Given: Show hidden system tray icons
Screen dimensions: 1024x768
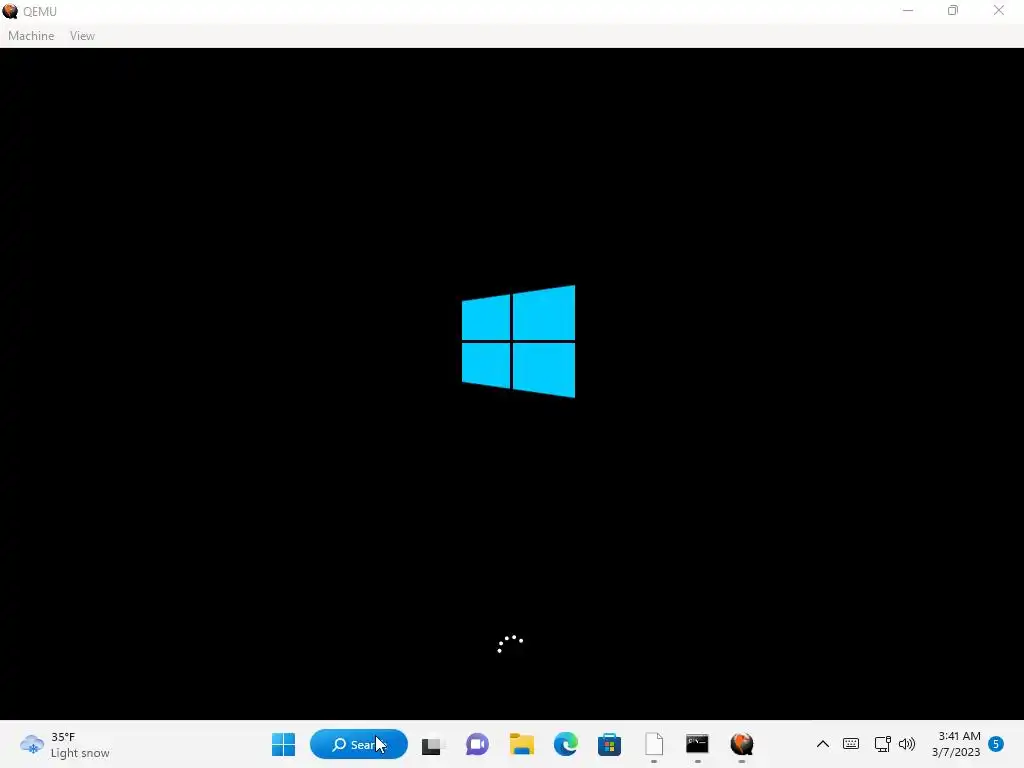Looking at the screenshot, I should 823,744.
